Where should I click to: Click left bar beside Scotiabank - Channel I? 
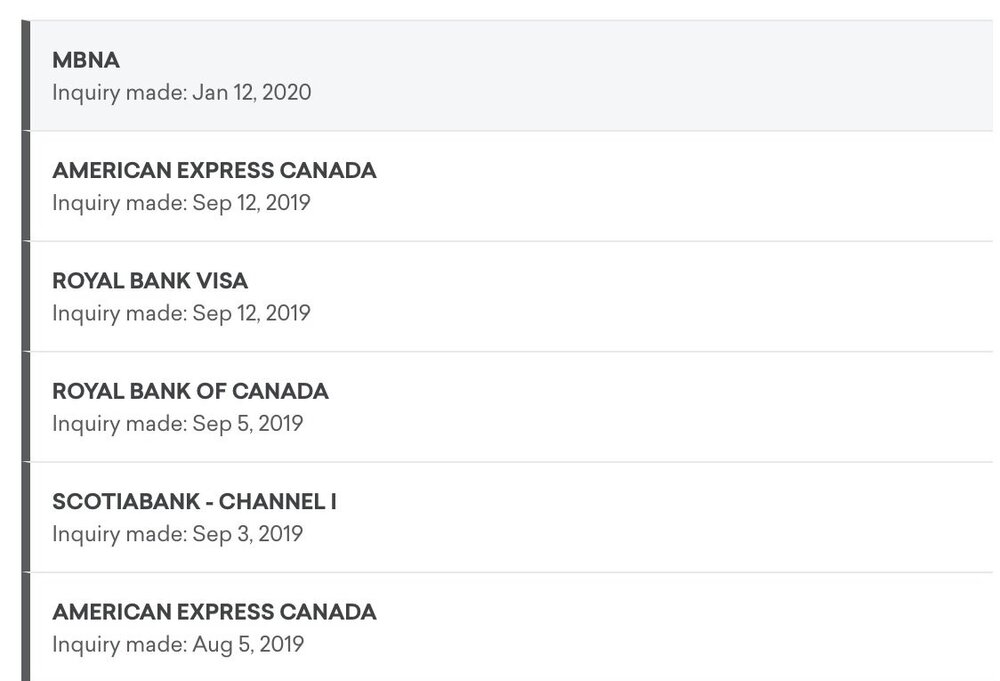tap(26, 518)
